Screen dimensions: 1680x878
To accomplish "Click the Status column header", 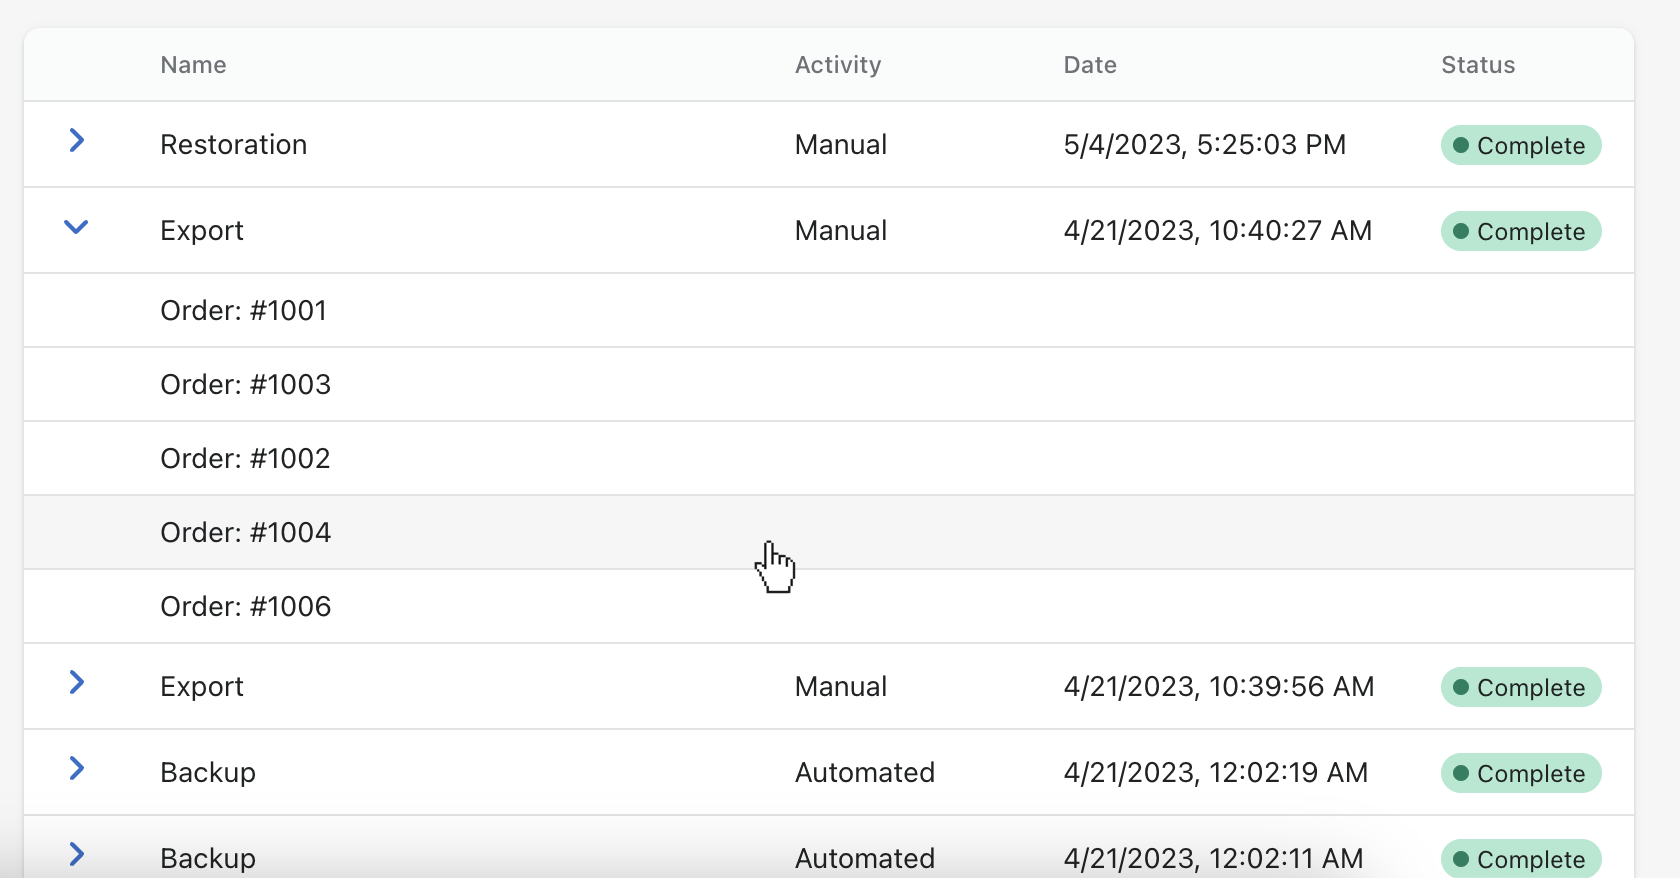I will (x=1477, y=65).
